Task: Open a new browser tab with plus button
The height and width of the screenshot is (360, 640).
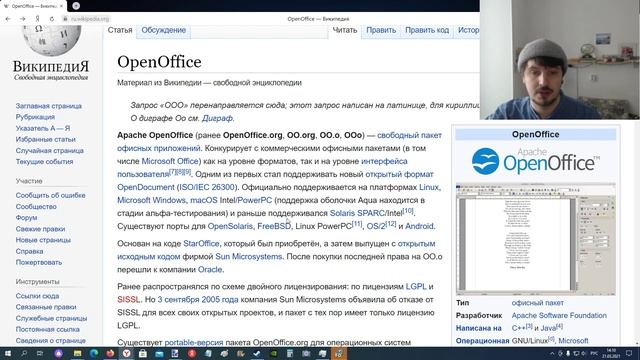Action: [76, 6]
